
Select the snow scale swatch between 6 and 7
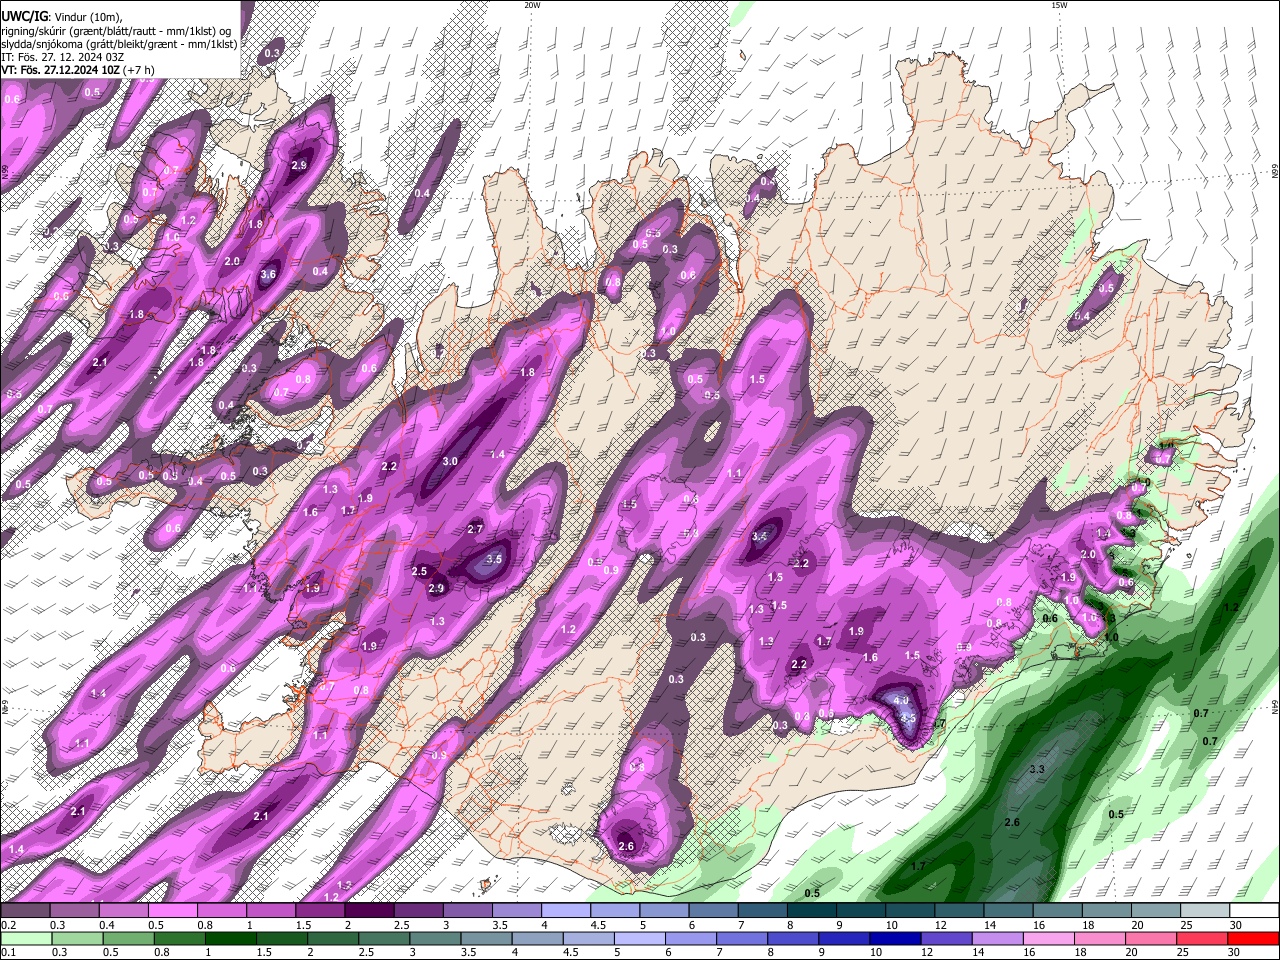[713, 911]
